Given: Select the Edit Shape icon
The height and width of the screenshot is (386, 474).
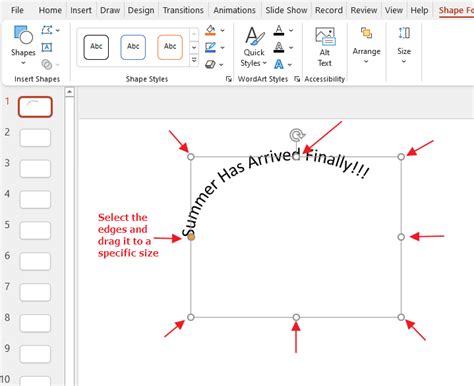Looking at the screenshot, I should click(47, 30).
